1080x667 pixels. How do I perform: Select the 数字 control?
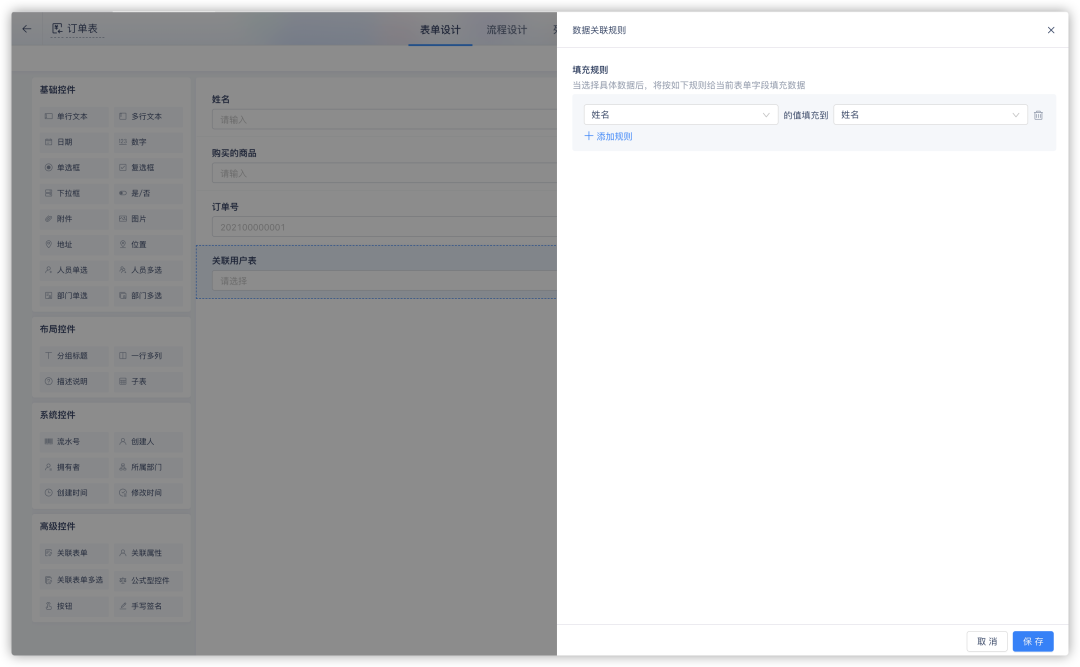[148, 142]
